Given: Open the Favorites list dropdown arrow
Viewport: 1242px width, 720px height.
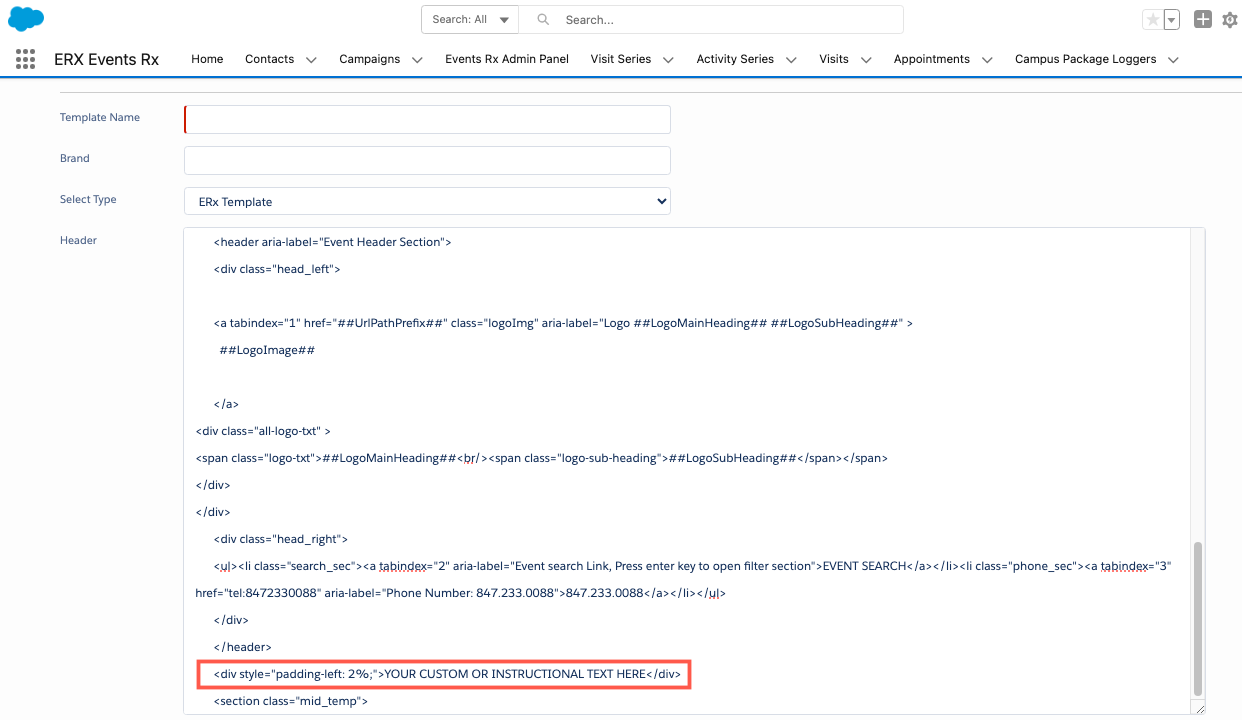Looking at the screenshot, I should pos(1172,20).
